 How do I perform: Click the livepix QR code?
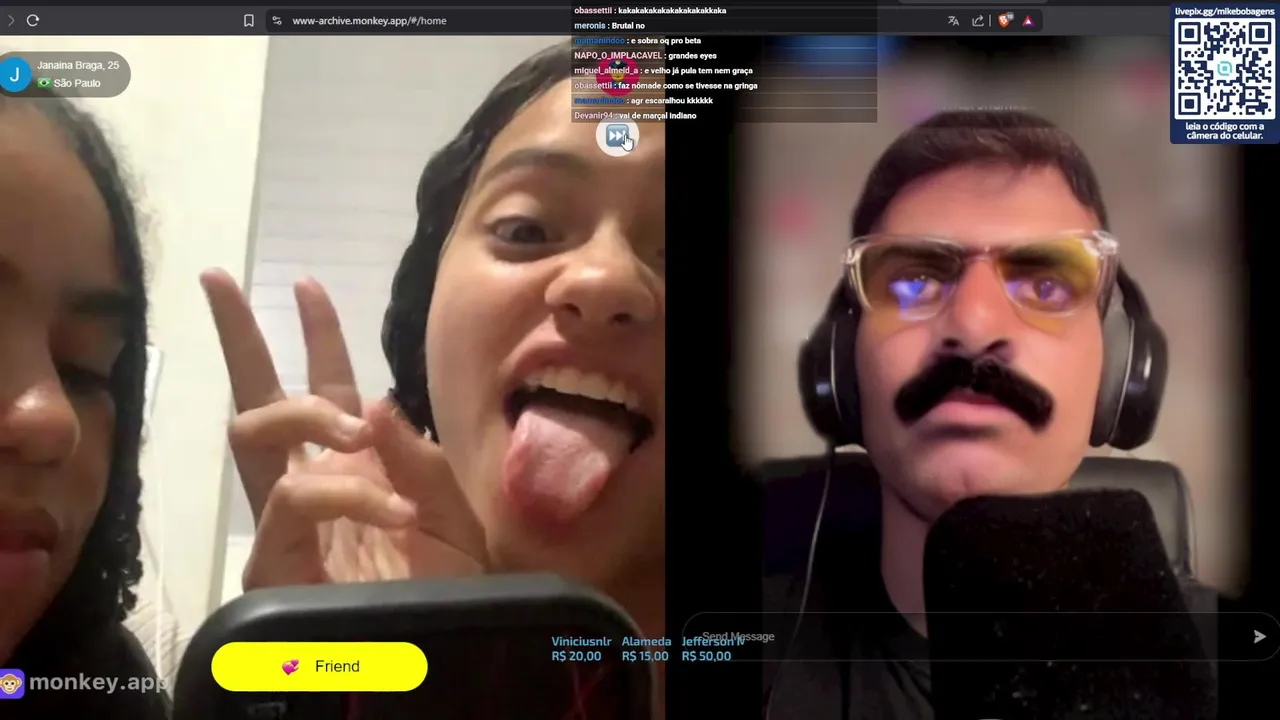[x=1224, y=68]
